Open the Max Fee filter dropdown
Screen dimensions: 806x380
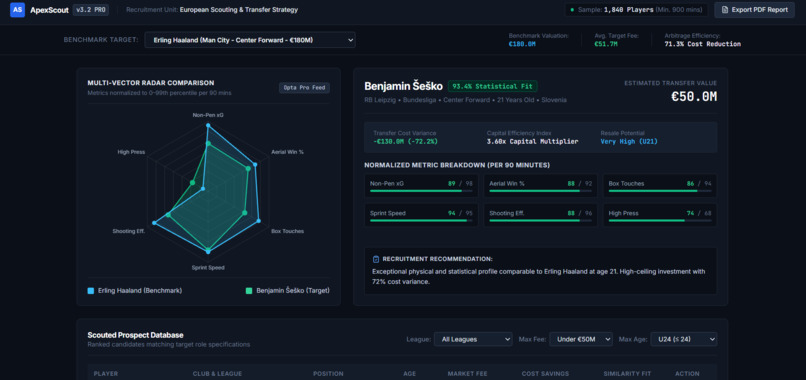581,339
